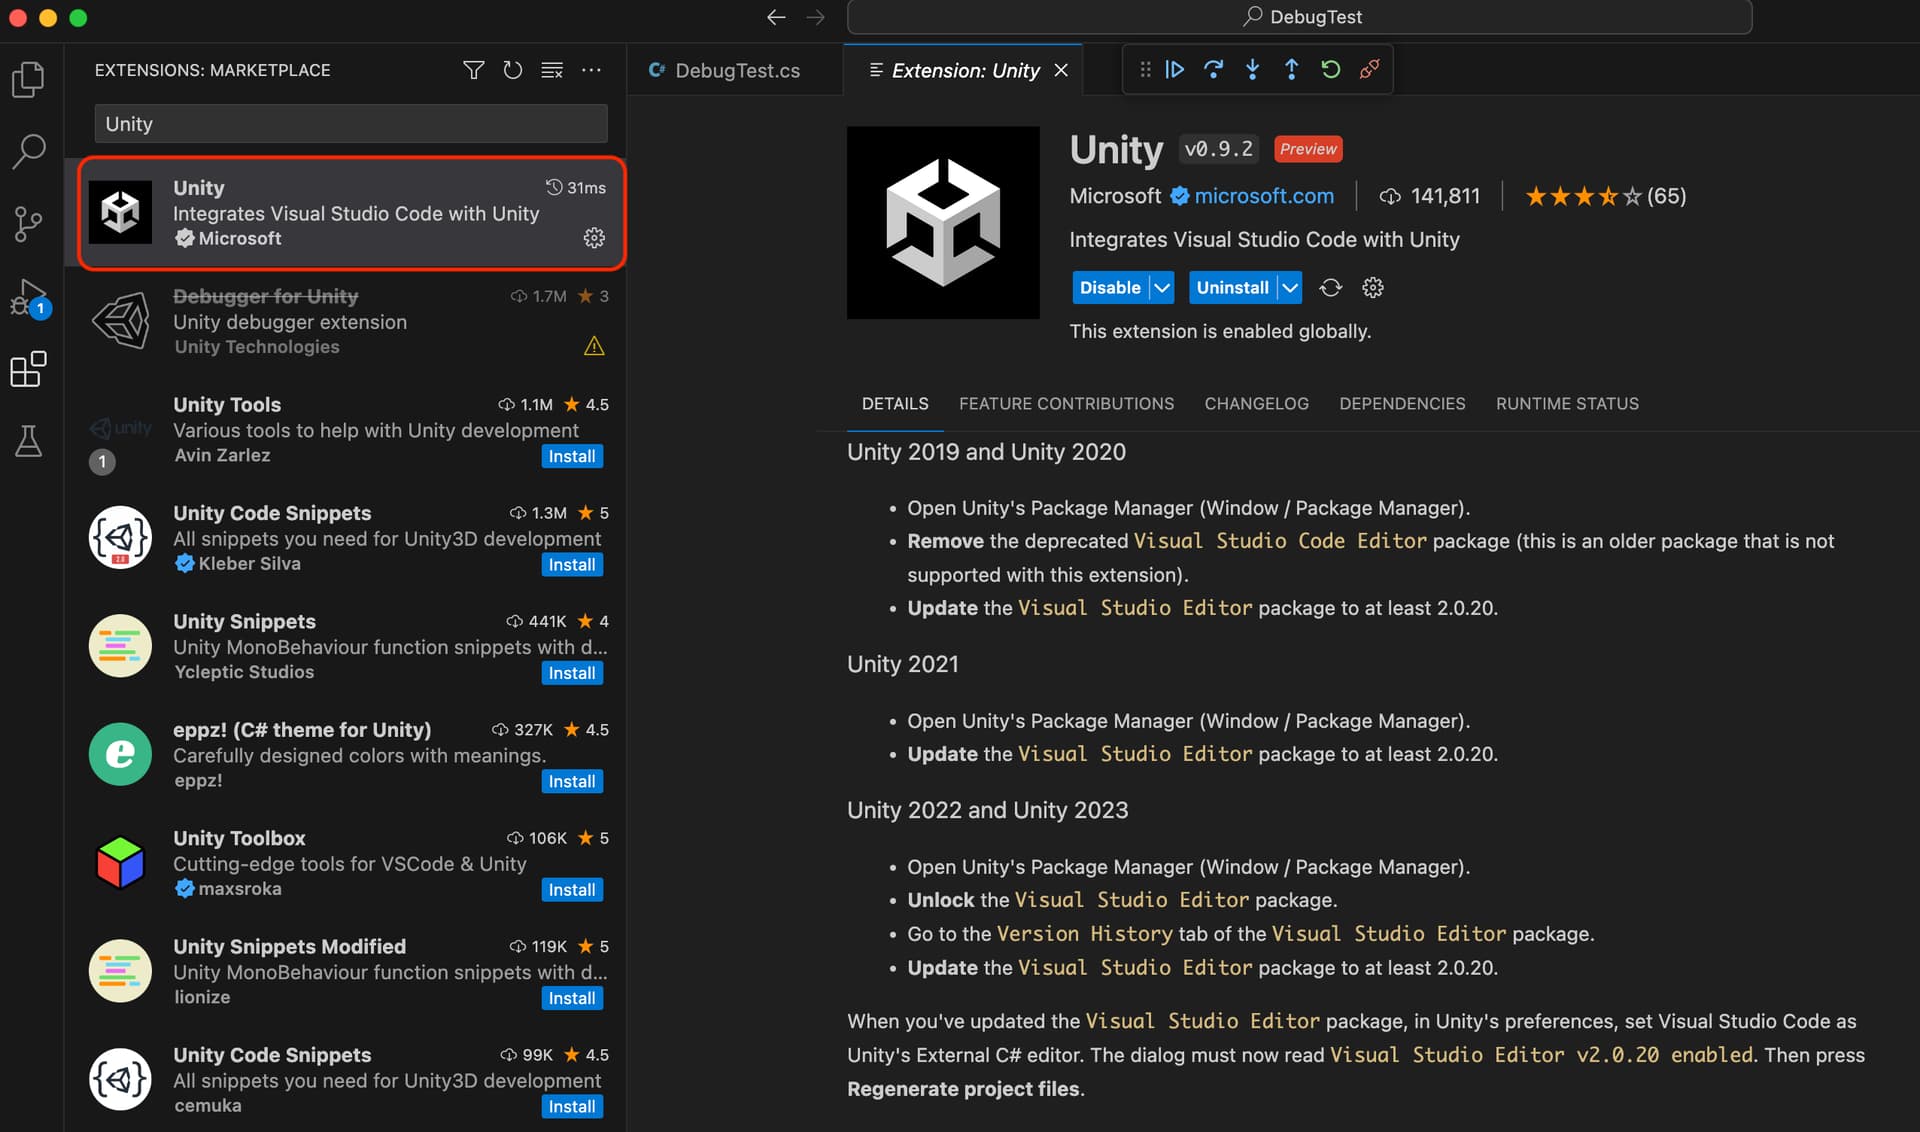
Task: Expand the Uninstall button dropdown arrow
Action: tap(1290, 288)
